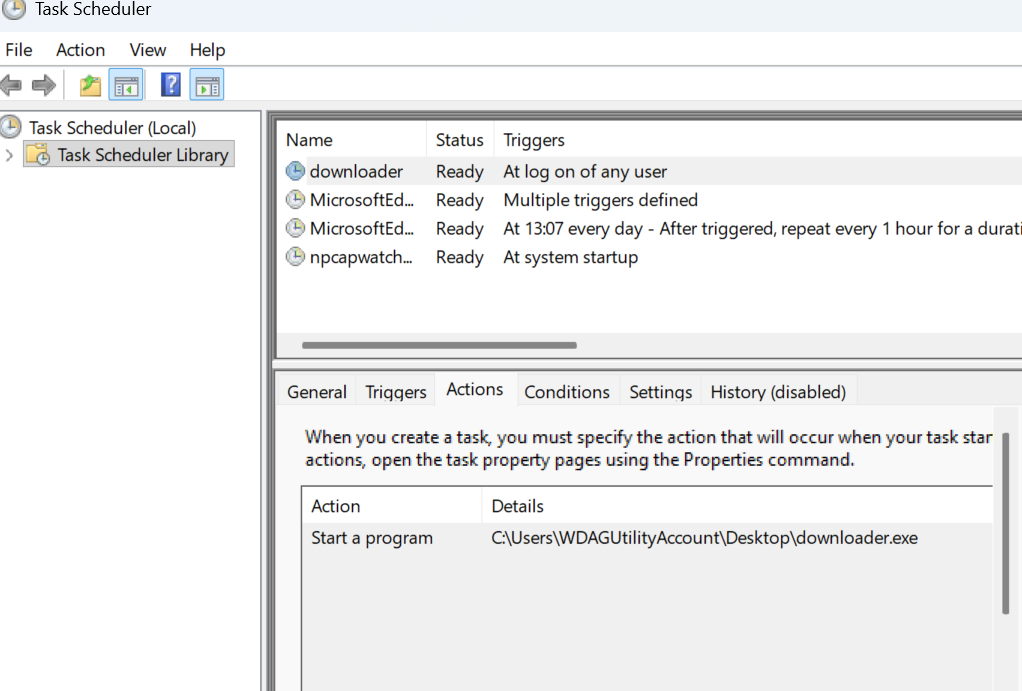This screenshot has height=691, width=1022.
Task: Open the Action menu
Action: (80, 50)
